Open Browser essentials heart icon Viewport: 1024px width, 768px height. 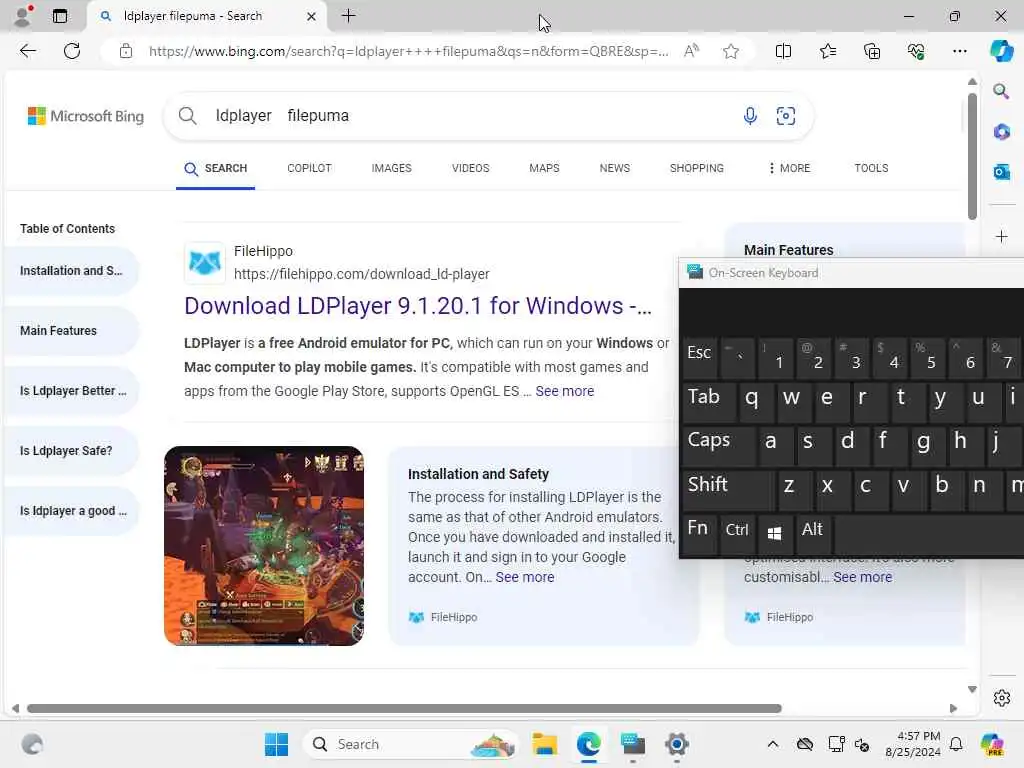coord(916,51)
